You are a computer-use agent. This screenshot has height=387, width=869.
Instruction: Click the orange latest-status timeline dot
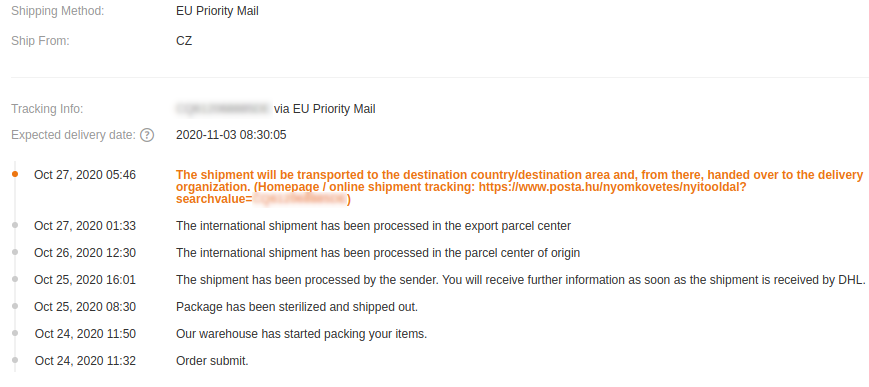click(15, 174)
